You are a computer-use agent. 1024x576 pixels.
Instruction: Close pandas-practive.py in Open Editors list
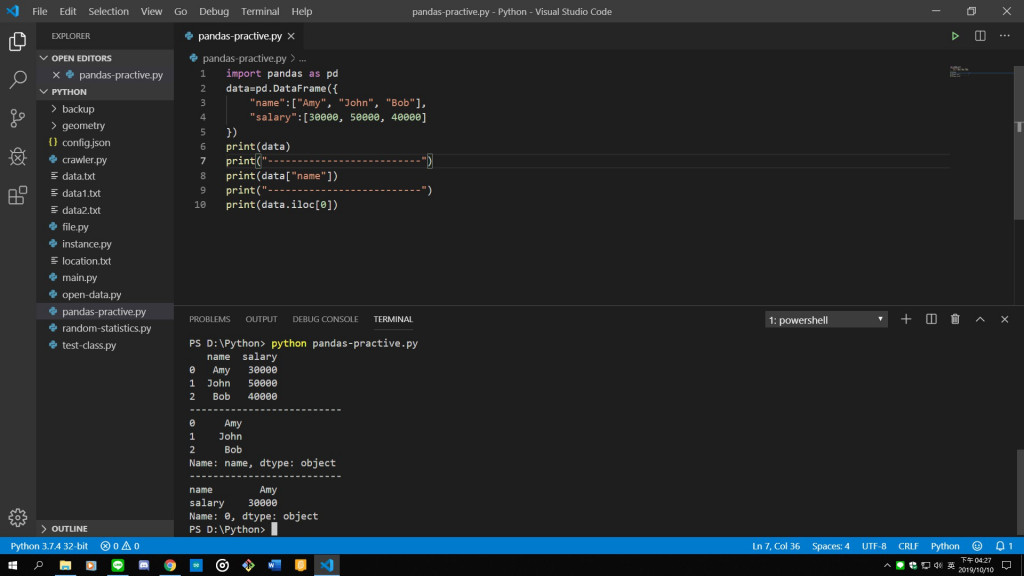[56, 74]
